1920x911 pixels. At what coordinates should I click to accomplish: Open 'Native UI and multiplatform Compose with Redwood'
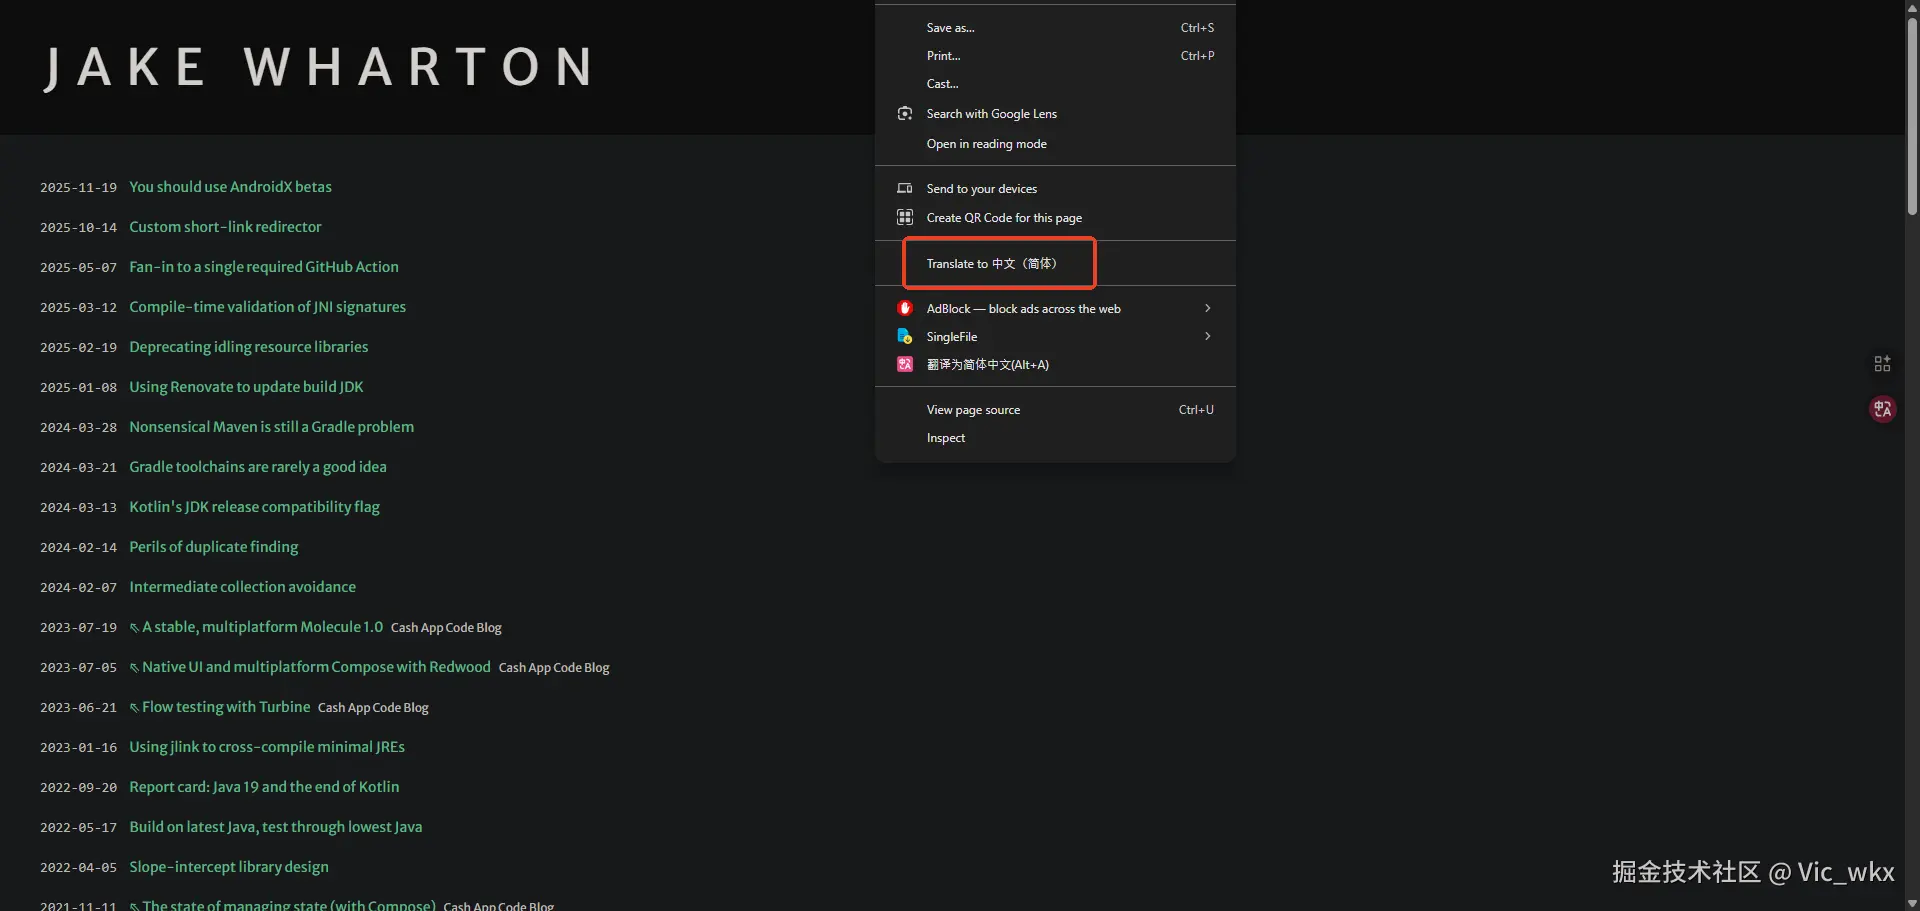click(310, 667)
